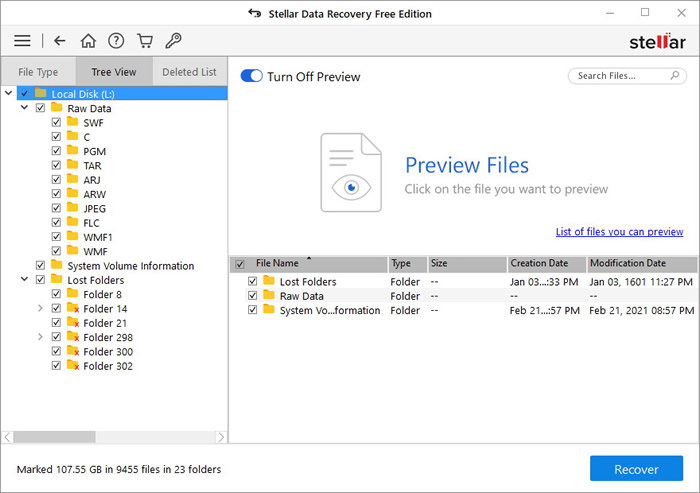Click the search magnifier icon

click(x=675, y=76)
